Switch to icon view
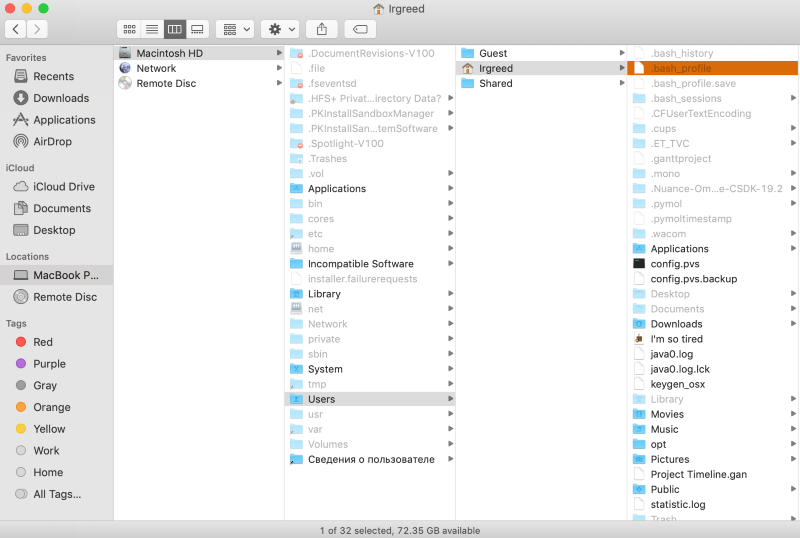 coord(130,29)
